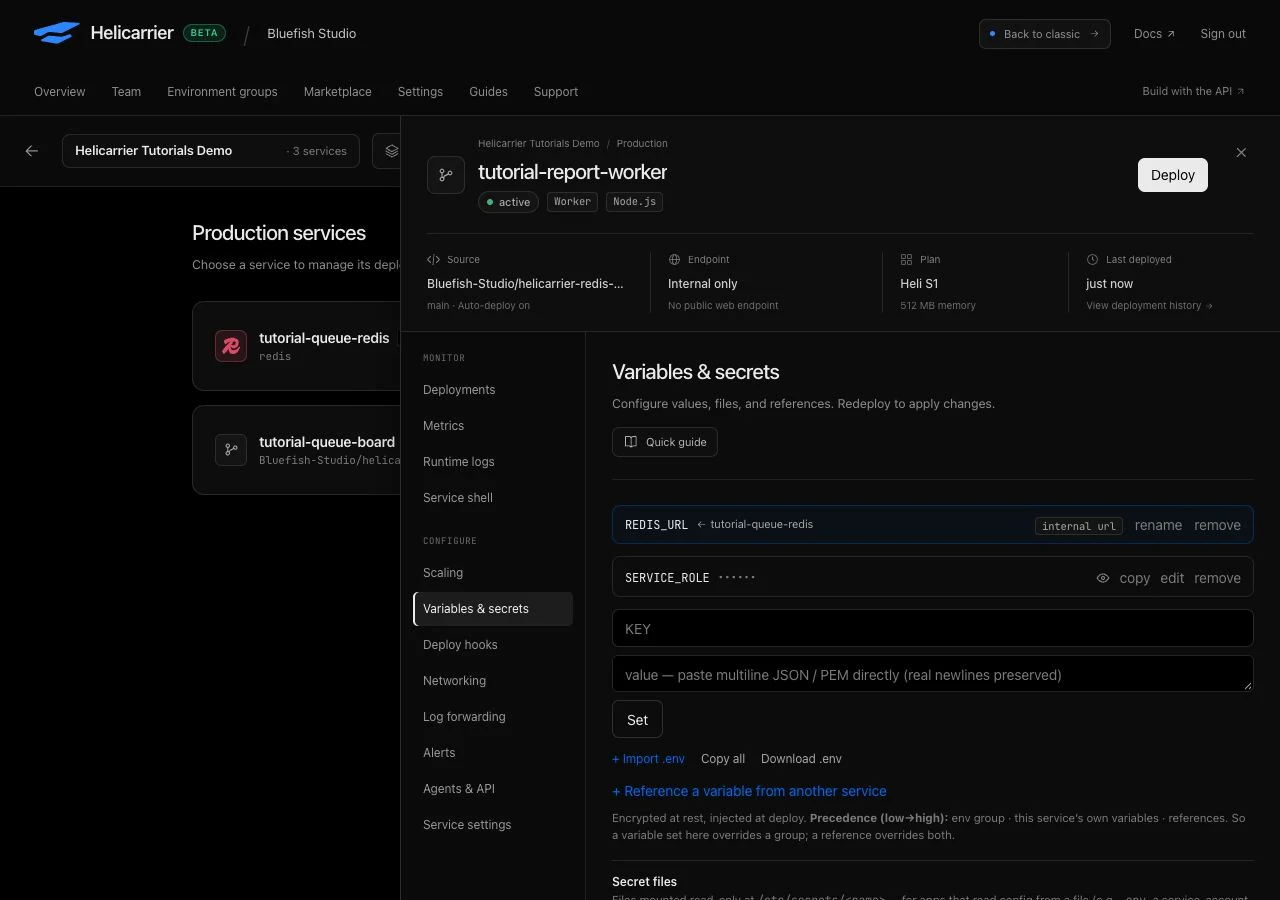Open the Settings tab in top navigation
Image resolution: width=1280 pixels, height=900 pixels.
[420, 91]
